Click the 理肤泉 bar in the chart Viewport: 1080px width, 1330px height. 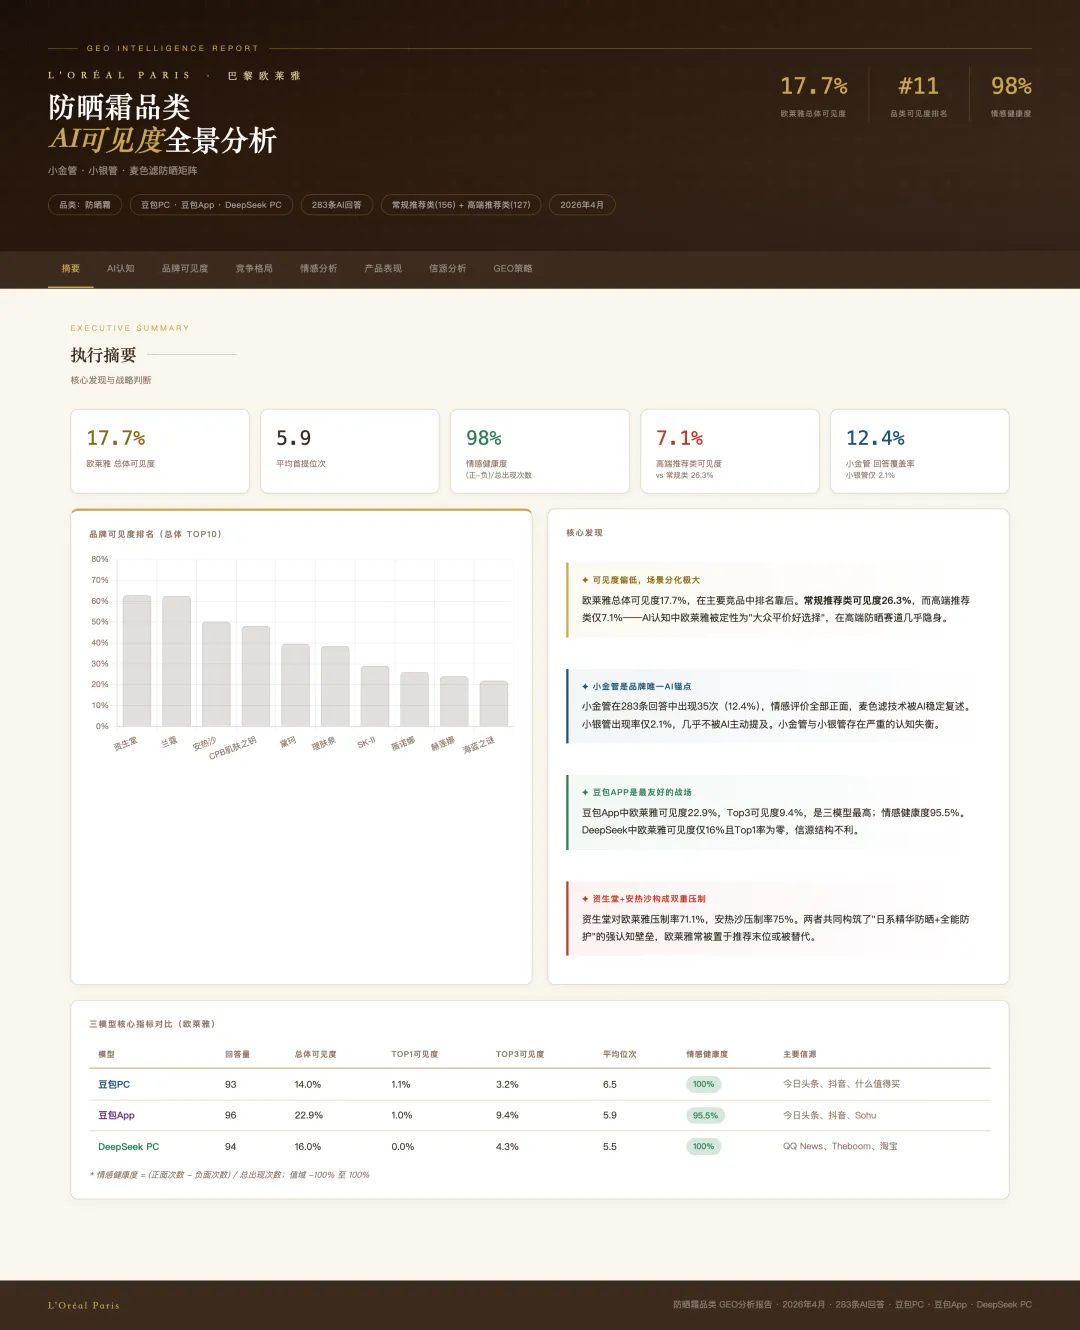pos(335,686)
